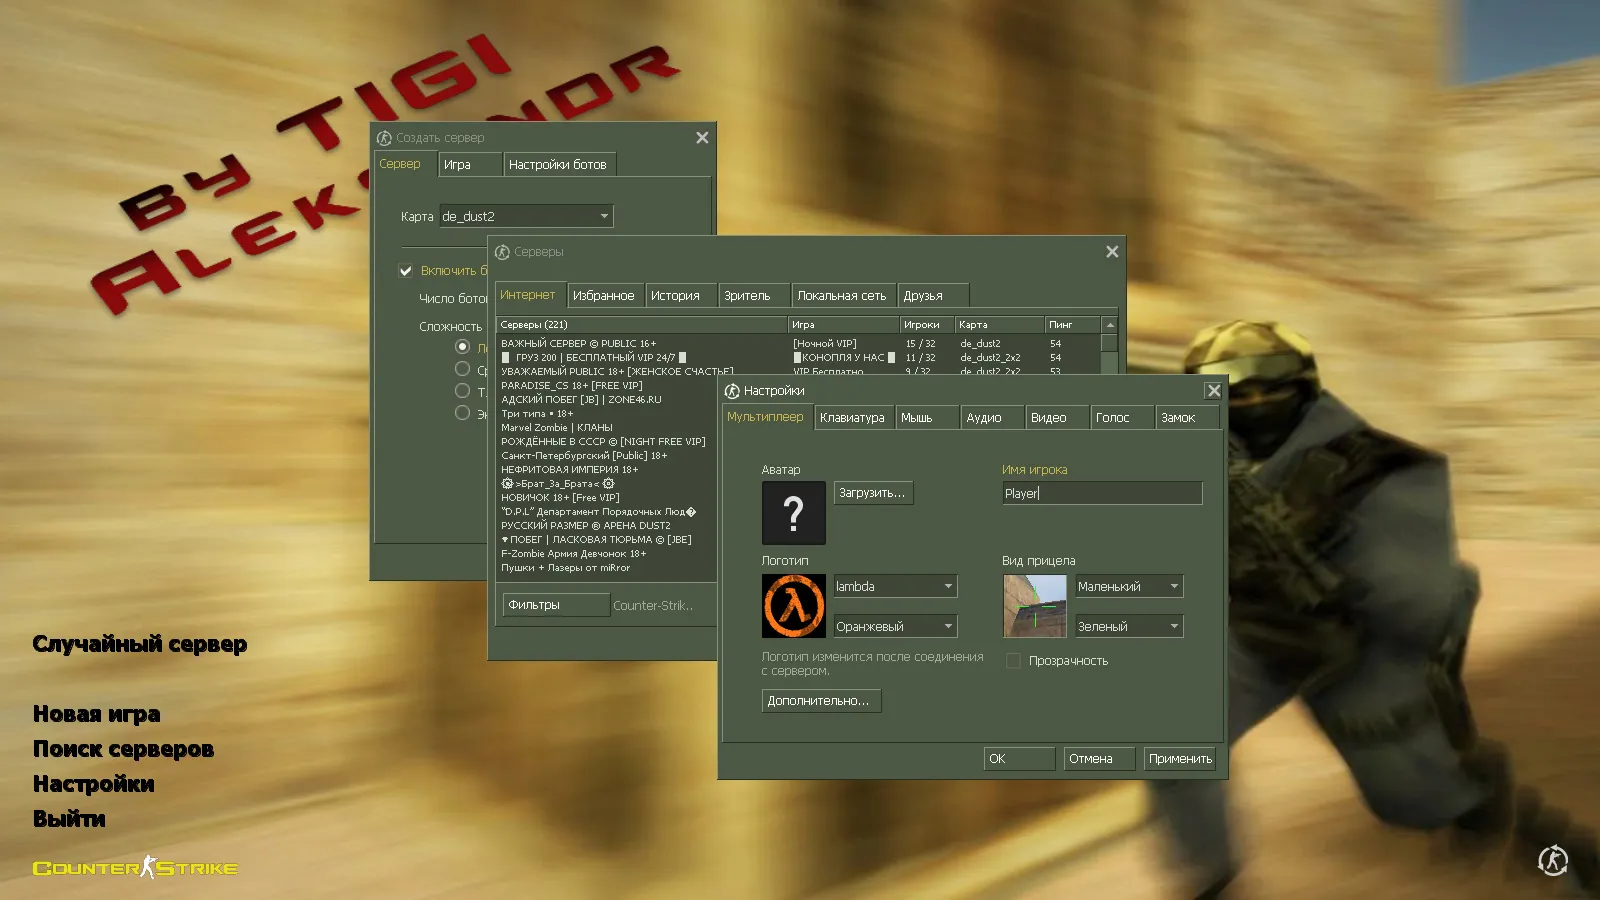
Task: Click the CS emblem in the bottom-right corner
Action: [1551, 860]
